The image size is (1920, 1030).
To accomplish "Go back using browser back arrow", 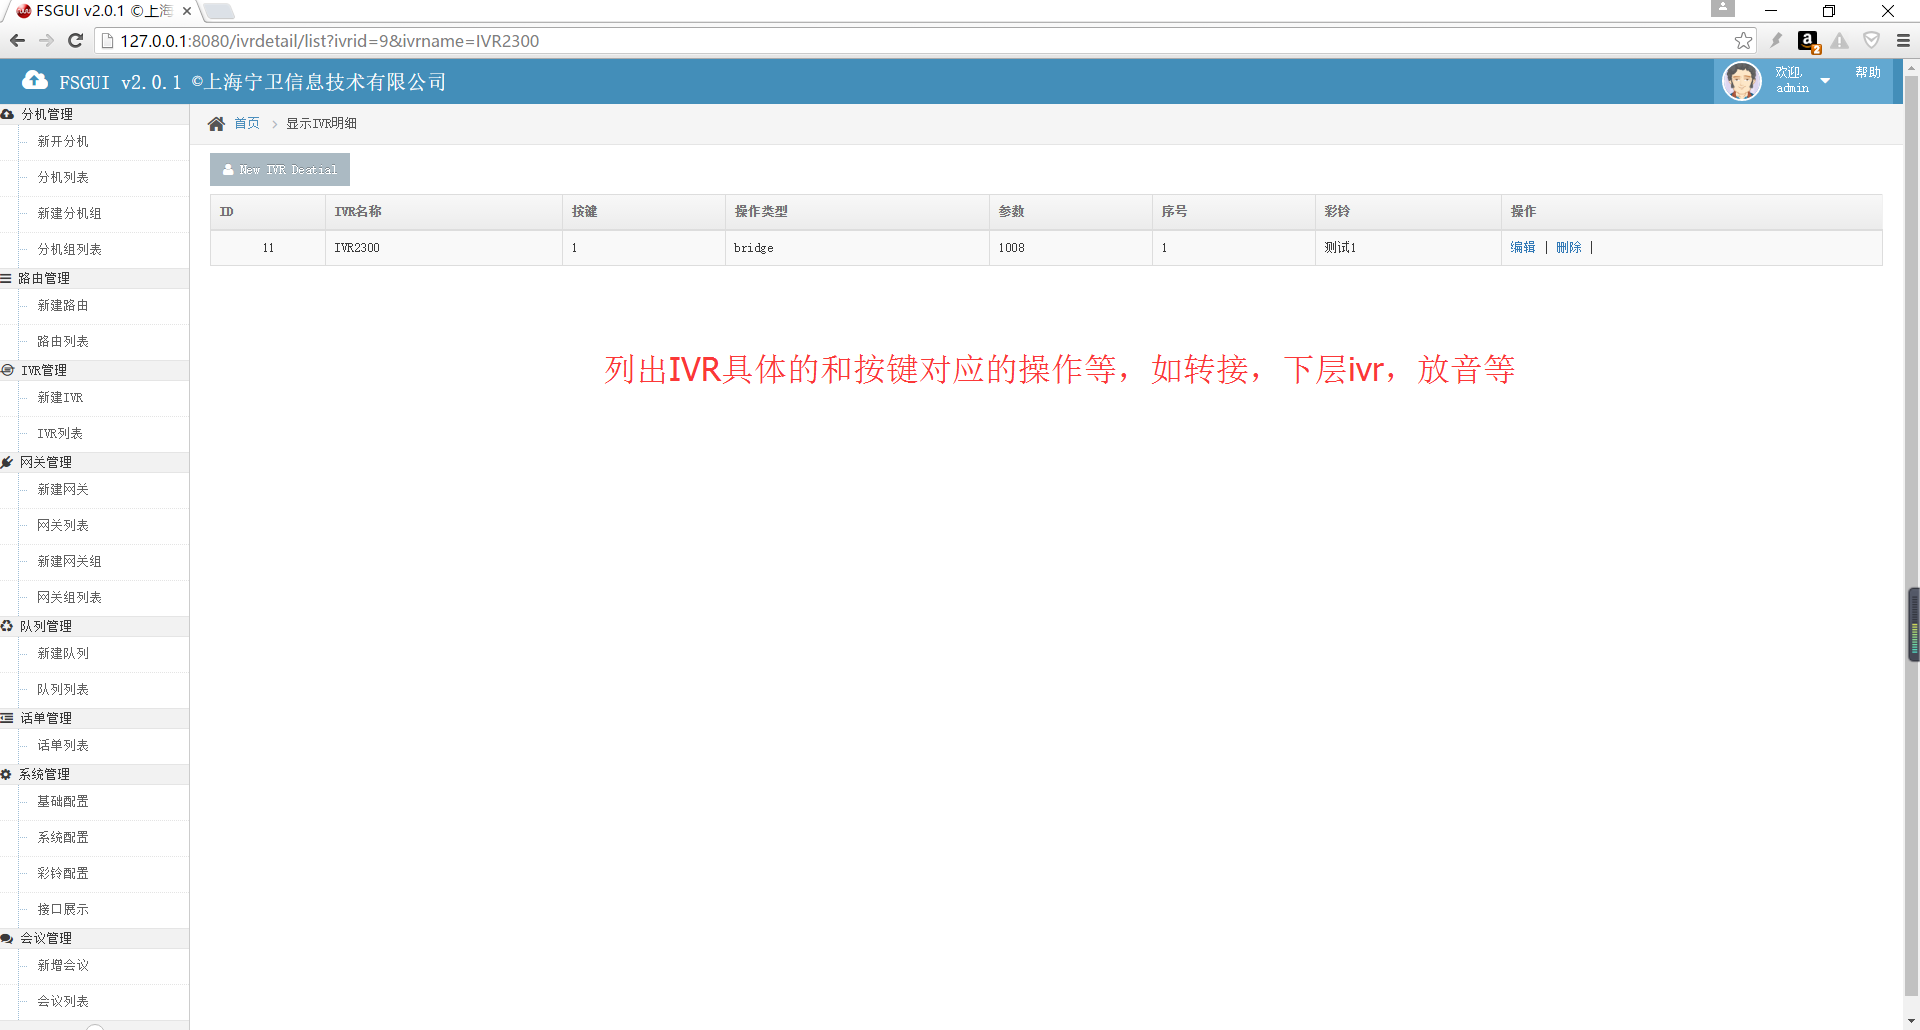I will coord(17,41).
